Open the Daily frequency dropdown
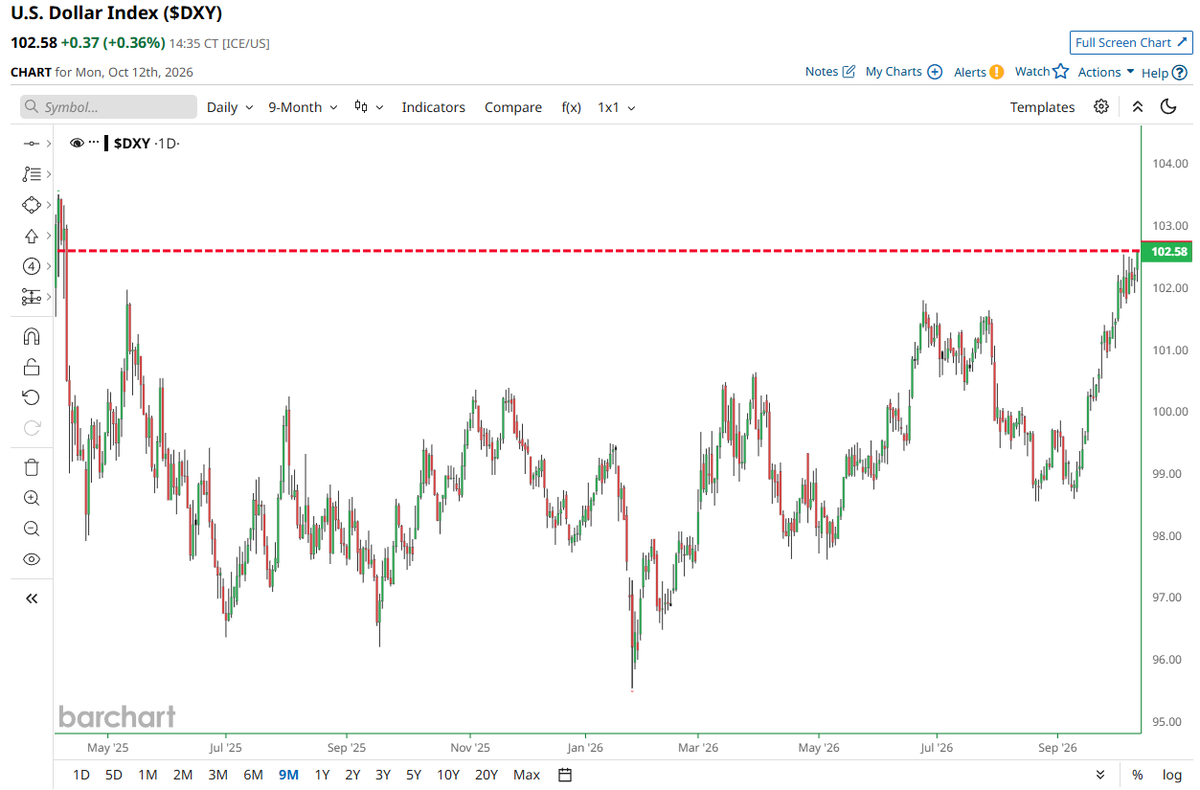This screenshot has height=790, width=1200. coord(229,107)
